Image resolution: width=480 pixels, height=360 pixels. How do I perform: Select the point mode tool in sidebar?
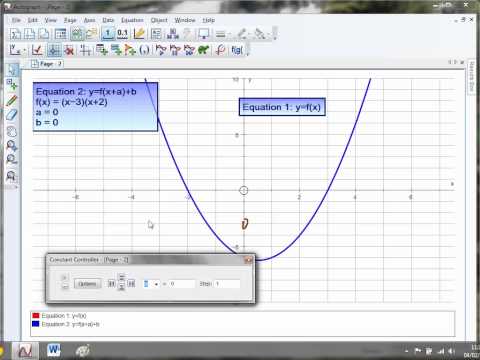coord(12,84)
